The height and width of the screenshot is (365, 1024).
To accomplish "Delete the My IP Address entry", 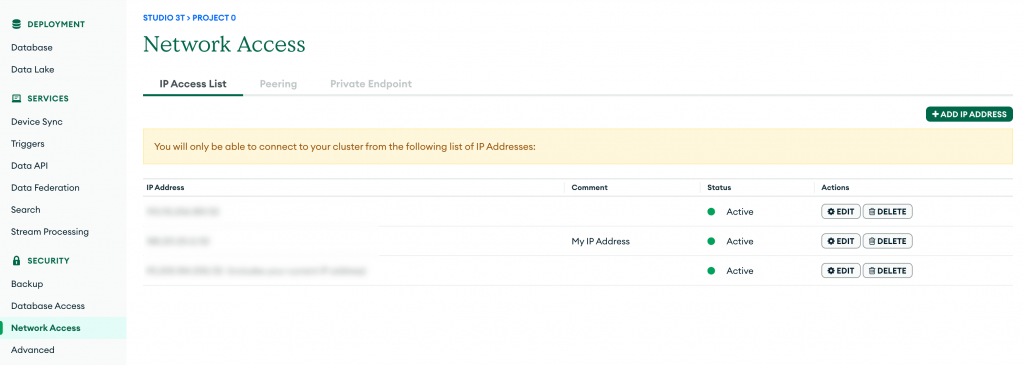I will [888, 241].
